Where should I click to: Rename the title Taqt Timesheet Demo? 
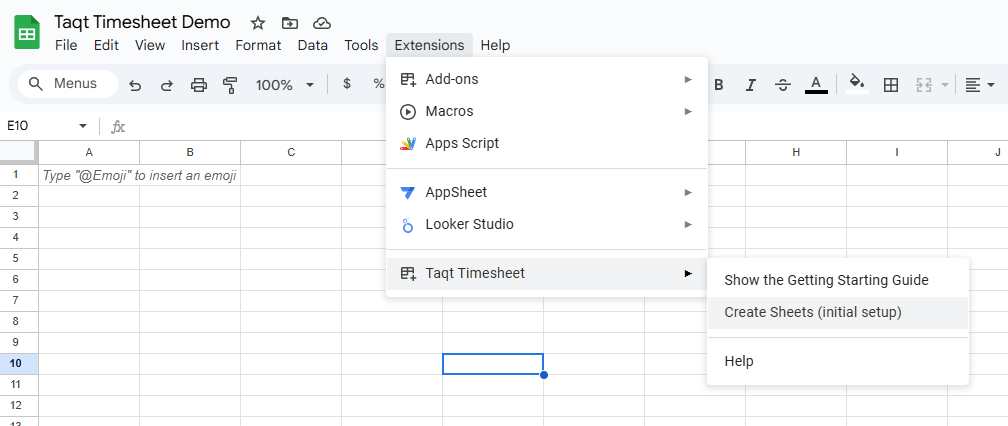(x=142, y=22)
